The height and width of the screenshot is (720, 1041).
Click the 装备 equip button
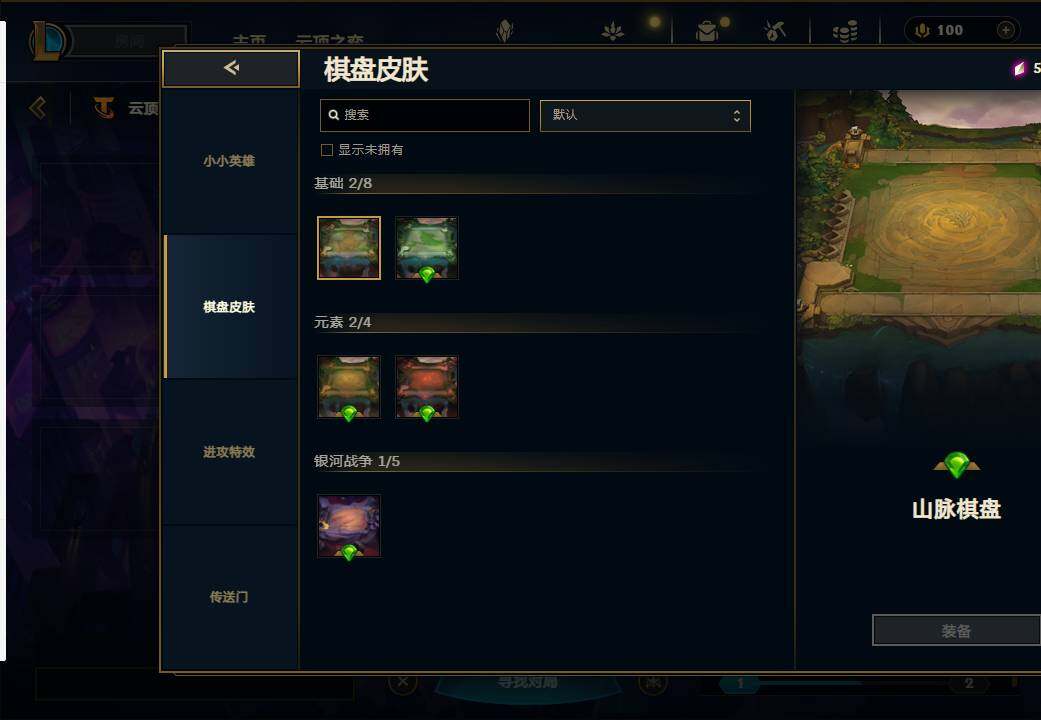click(956, 630)
